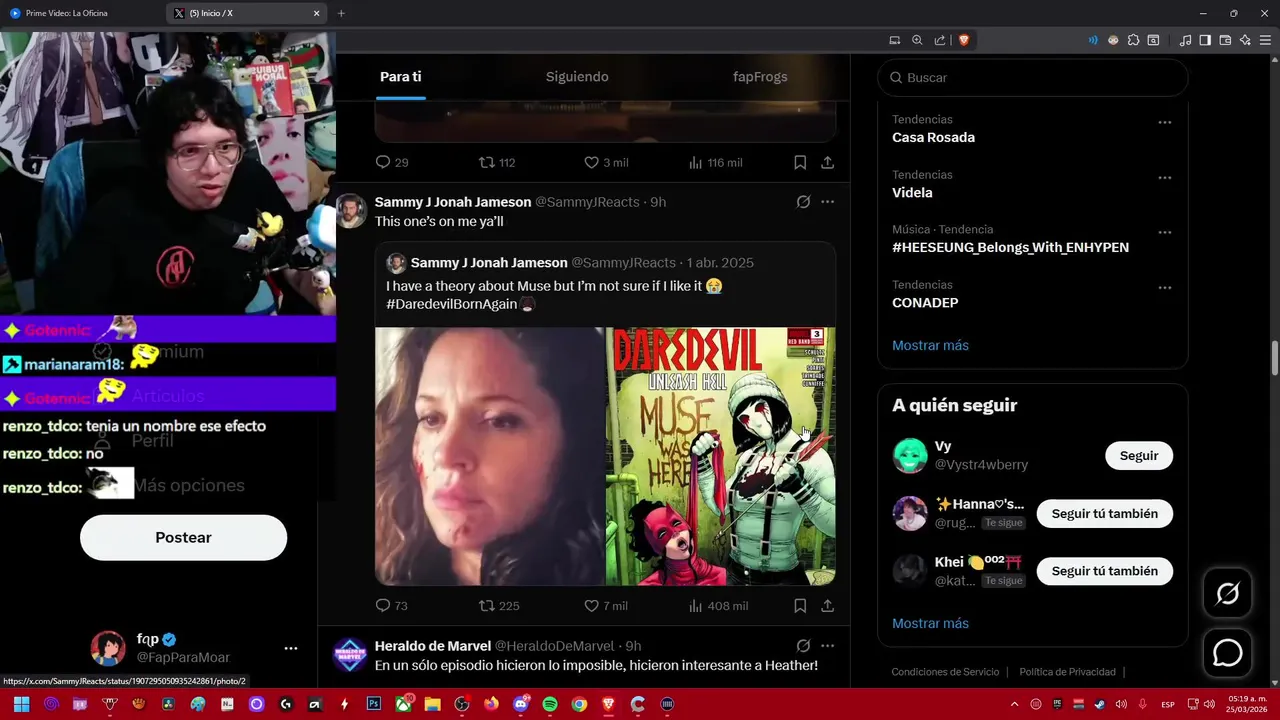Switch to Prime Video: La Oficina browser tab

[82, 13]
